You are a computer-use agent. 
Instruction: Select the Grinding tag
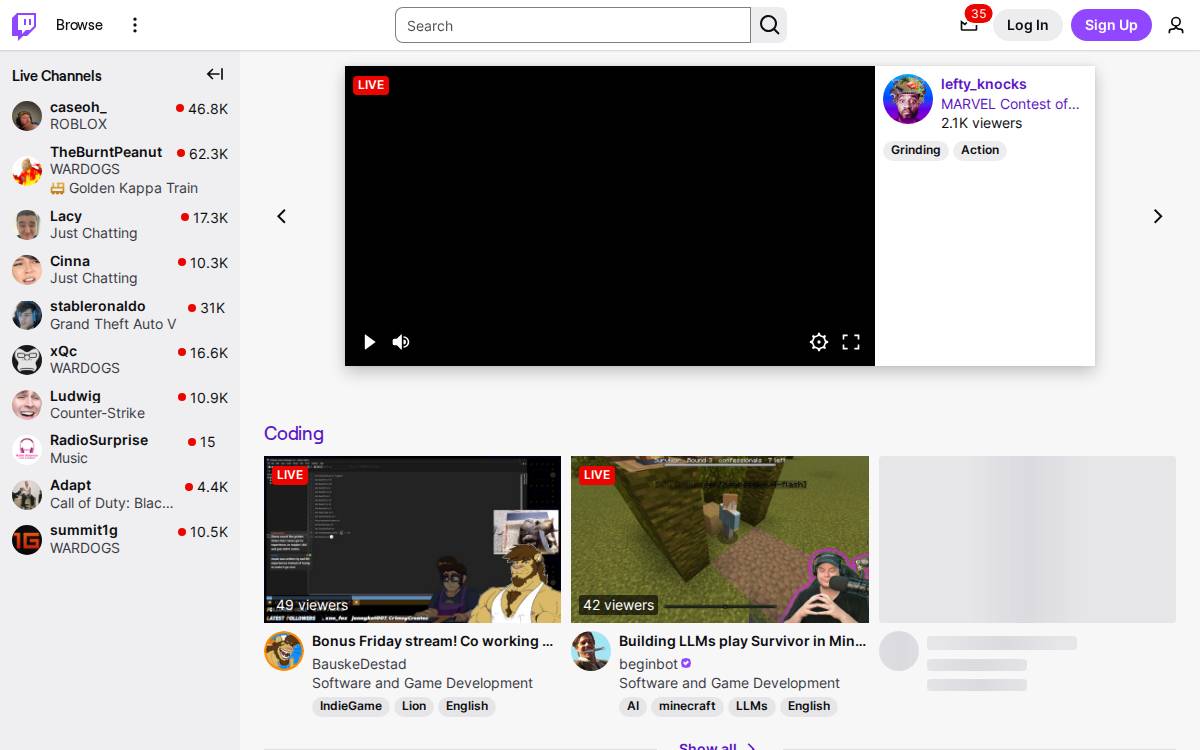point(916,150)
